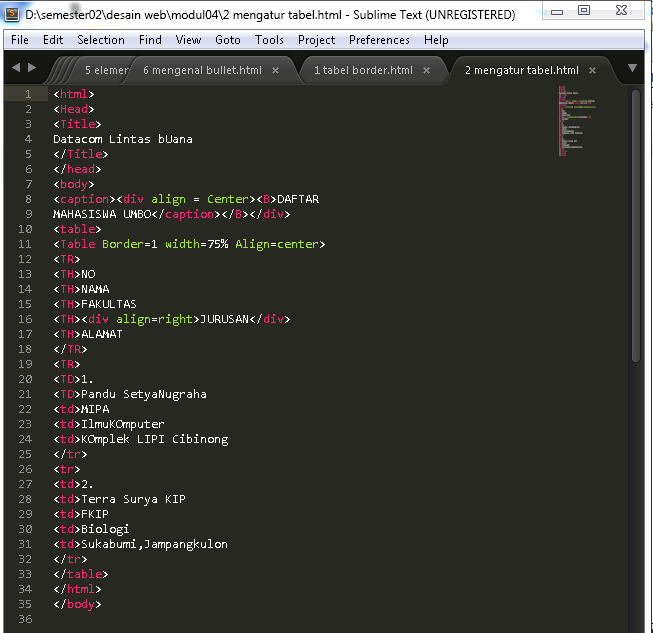Open the Tools menu
This screenshot has height=633, width=653.
pos(269,40)
